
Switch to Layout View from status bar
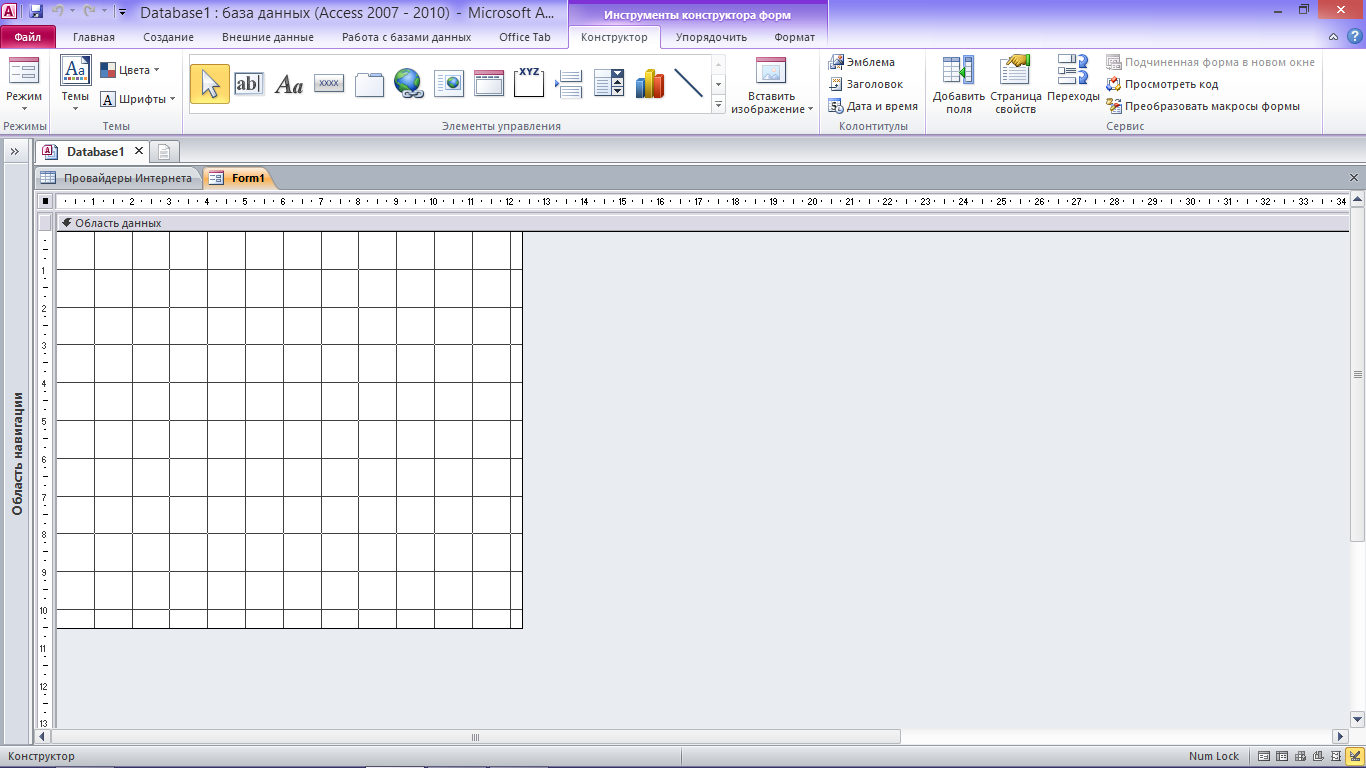click(x=1336, y=756)
